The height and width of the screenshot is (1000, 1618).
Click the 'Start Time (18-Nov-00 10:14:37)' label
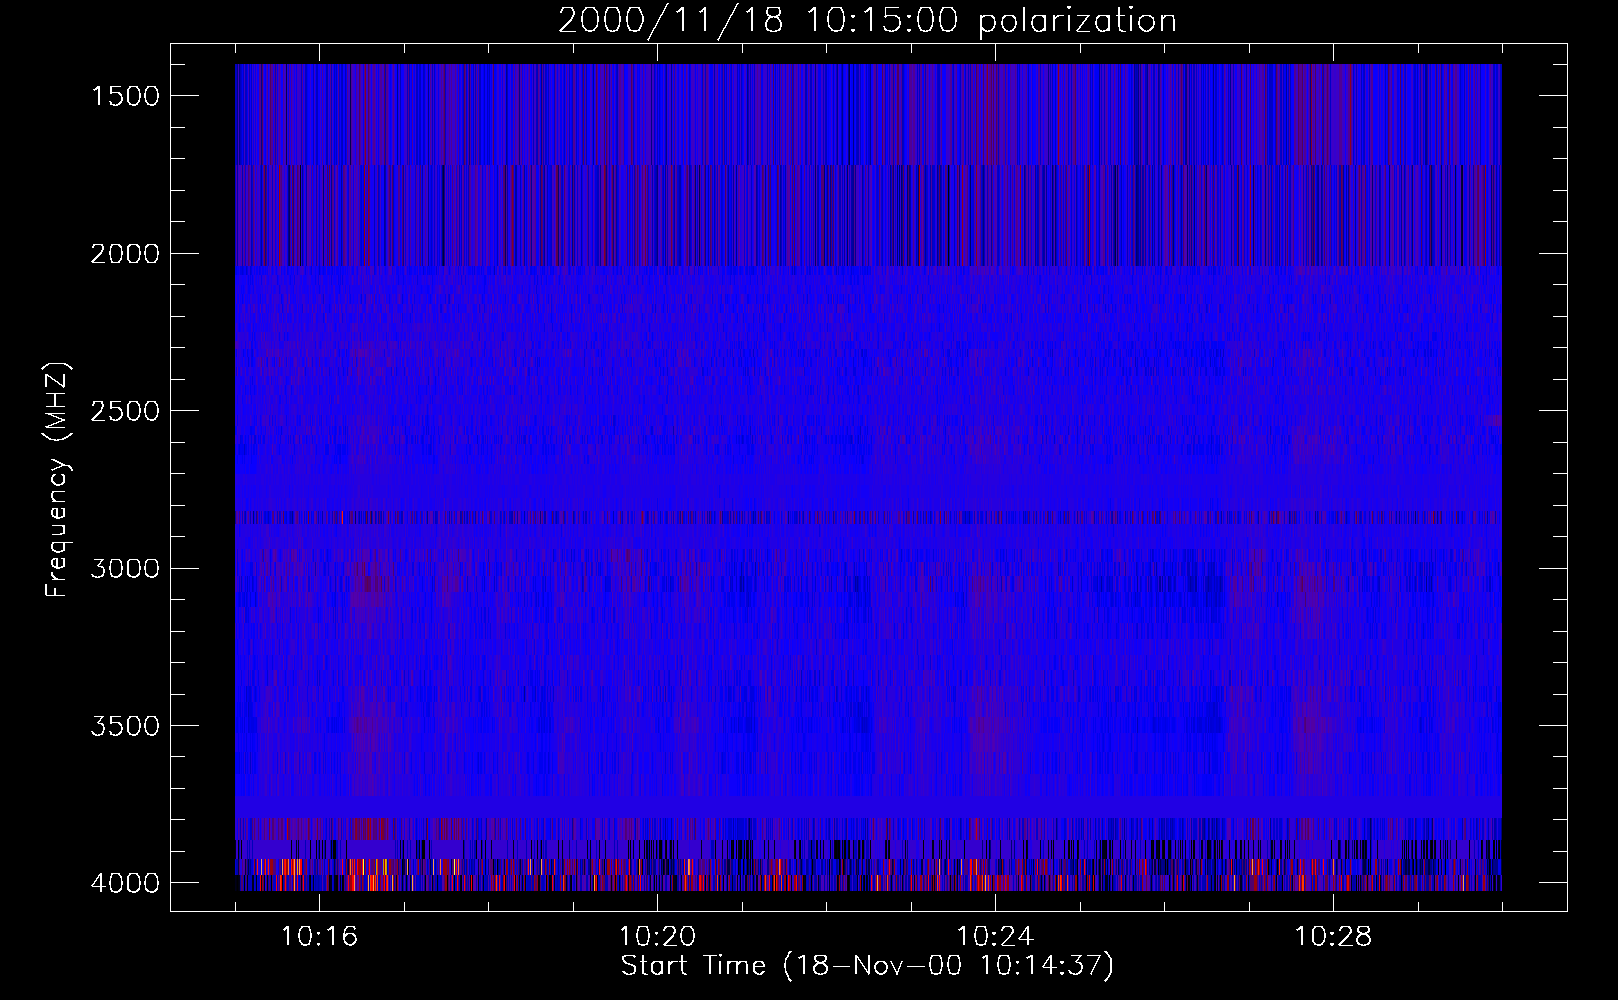[867, 966]
